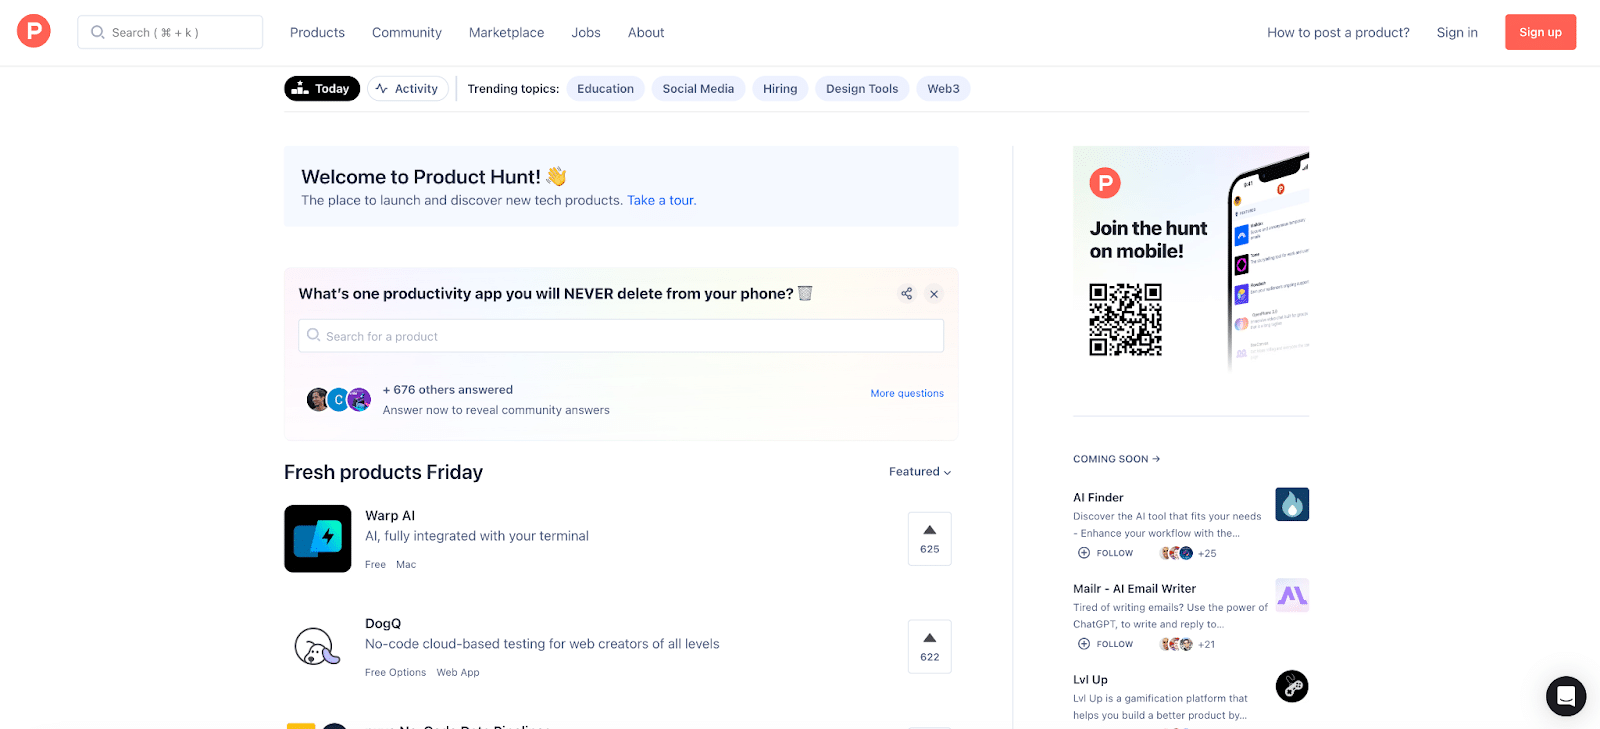Click the Free tag under Warp AI
1600x729 pixels.
tap(375, 565)
